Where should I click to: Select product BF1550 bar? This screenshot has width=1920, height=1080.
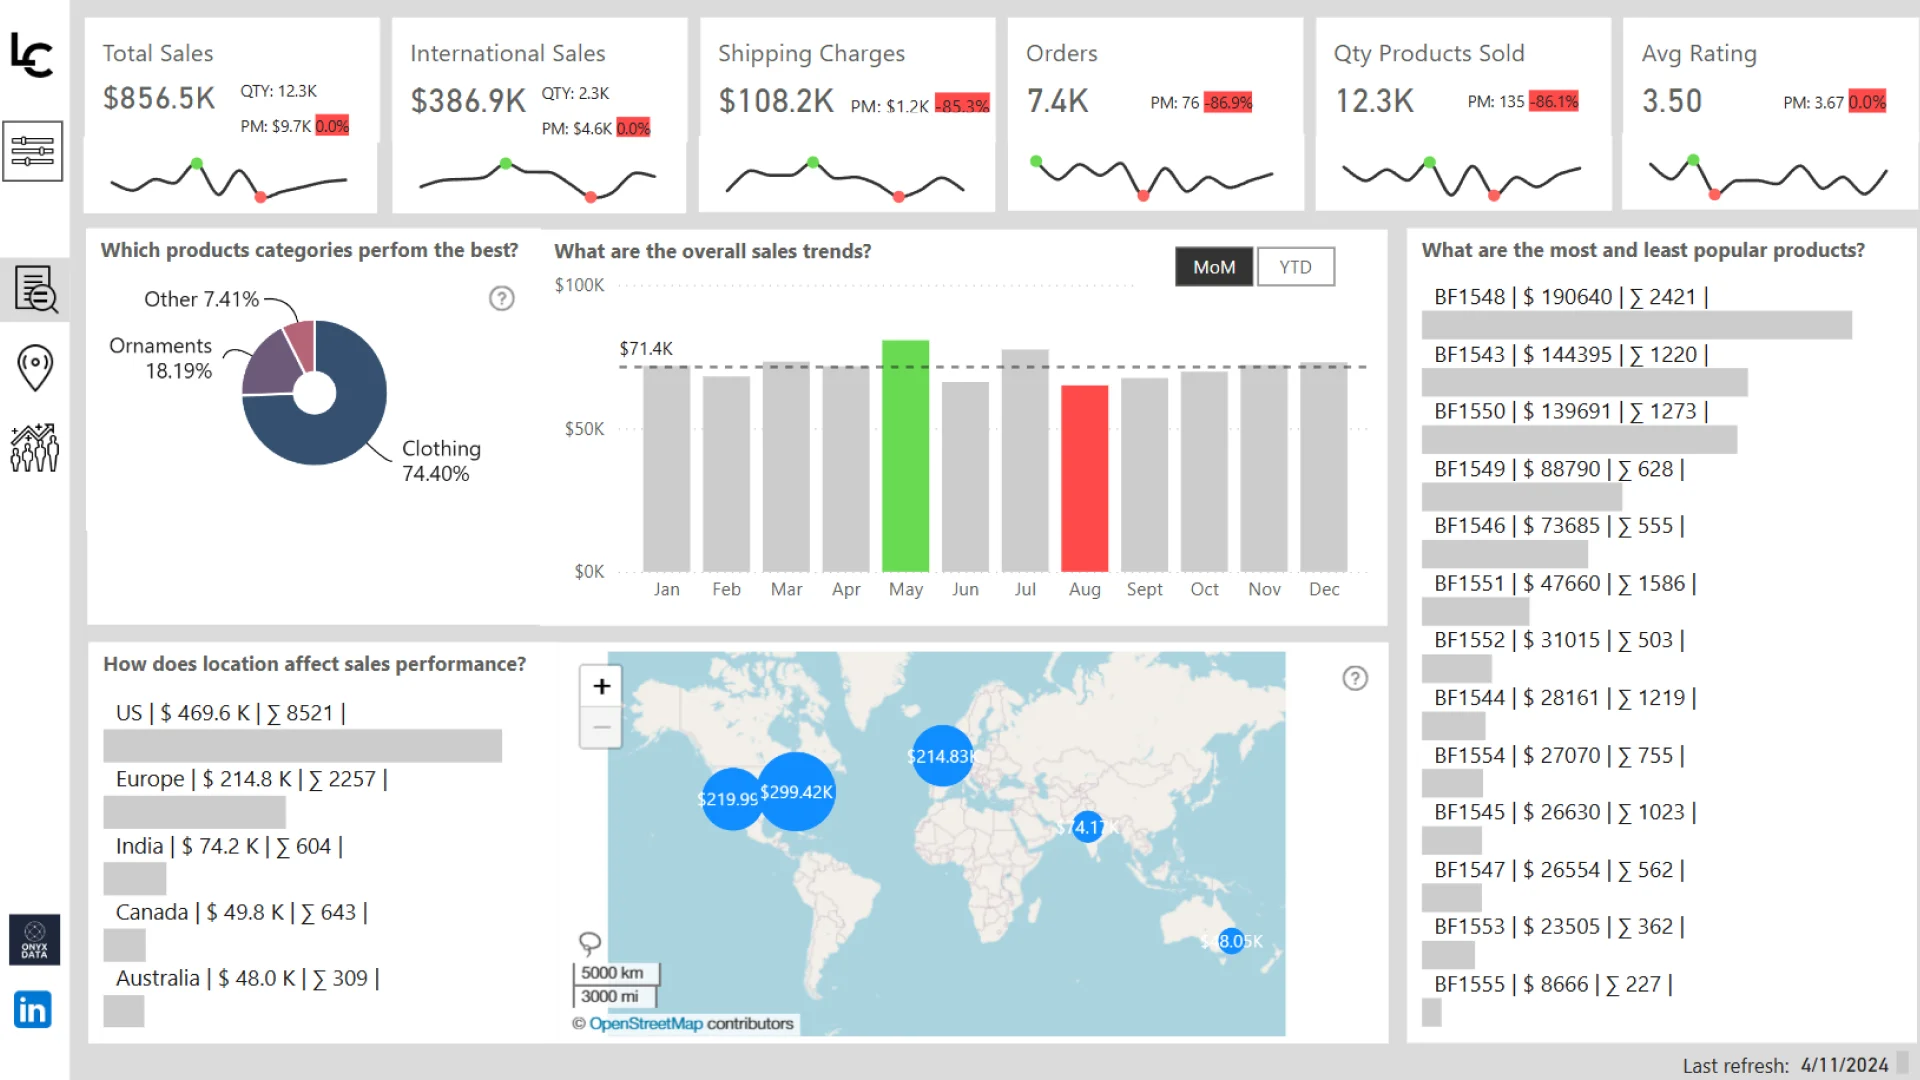(x=1579, y=439)
